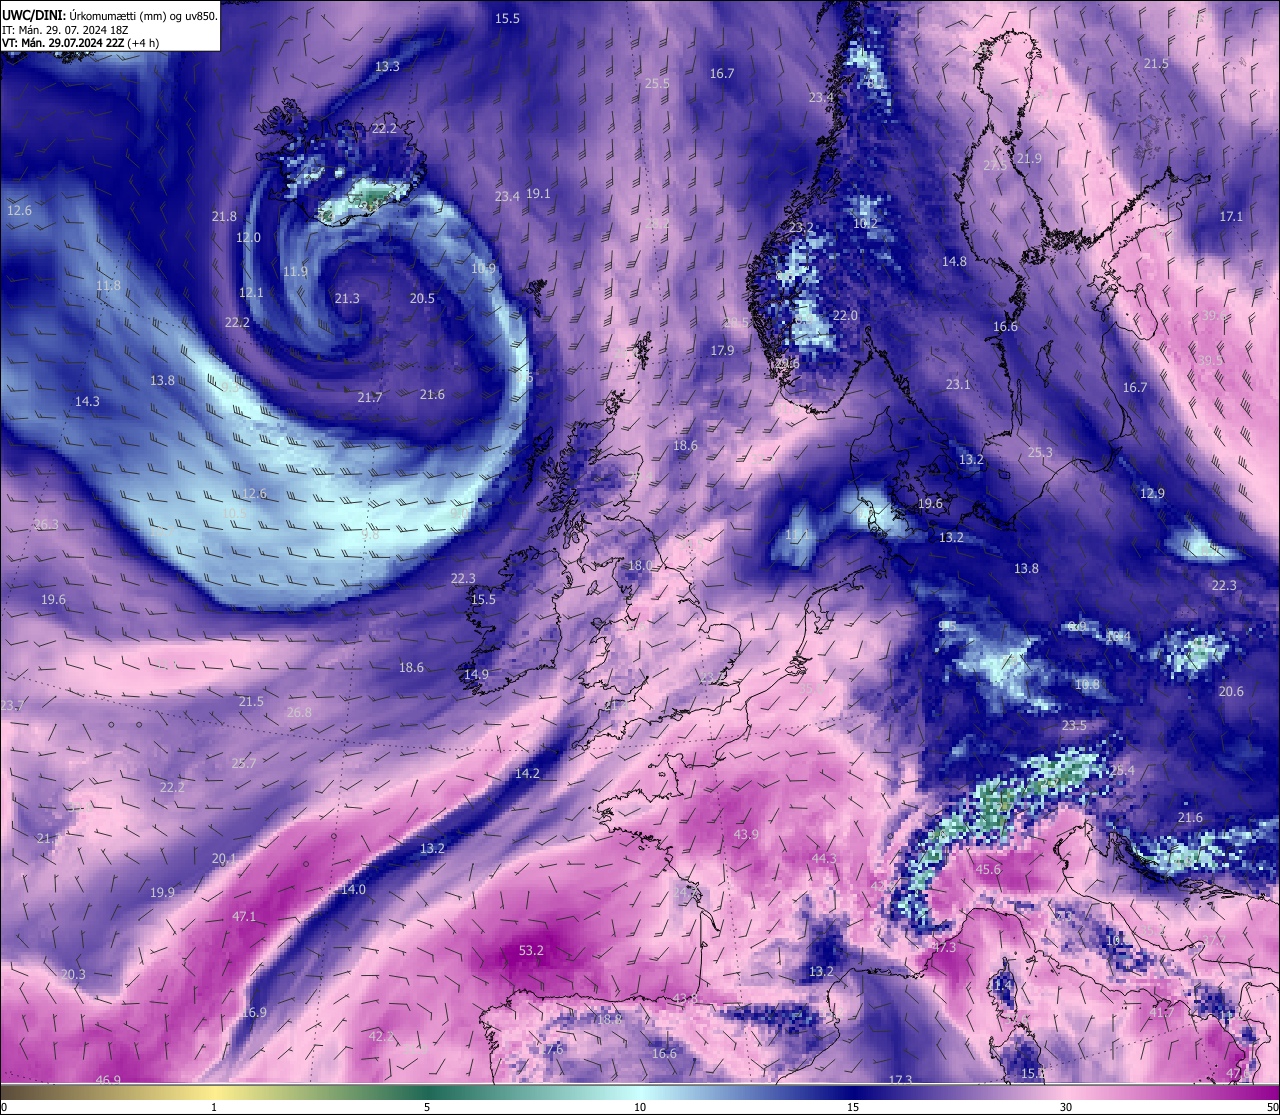
Task: Click the 45.6 value over northern Italy
Action: 988,869
